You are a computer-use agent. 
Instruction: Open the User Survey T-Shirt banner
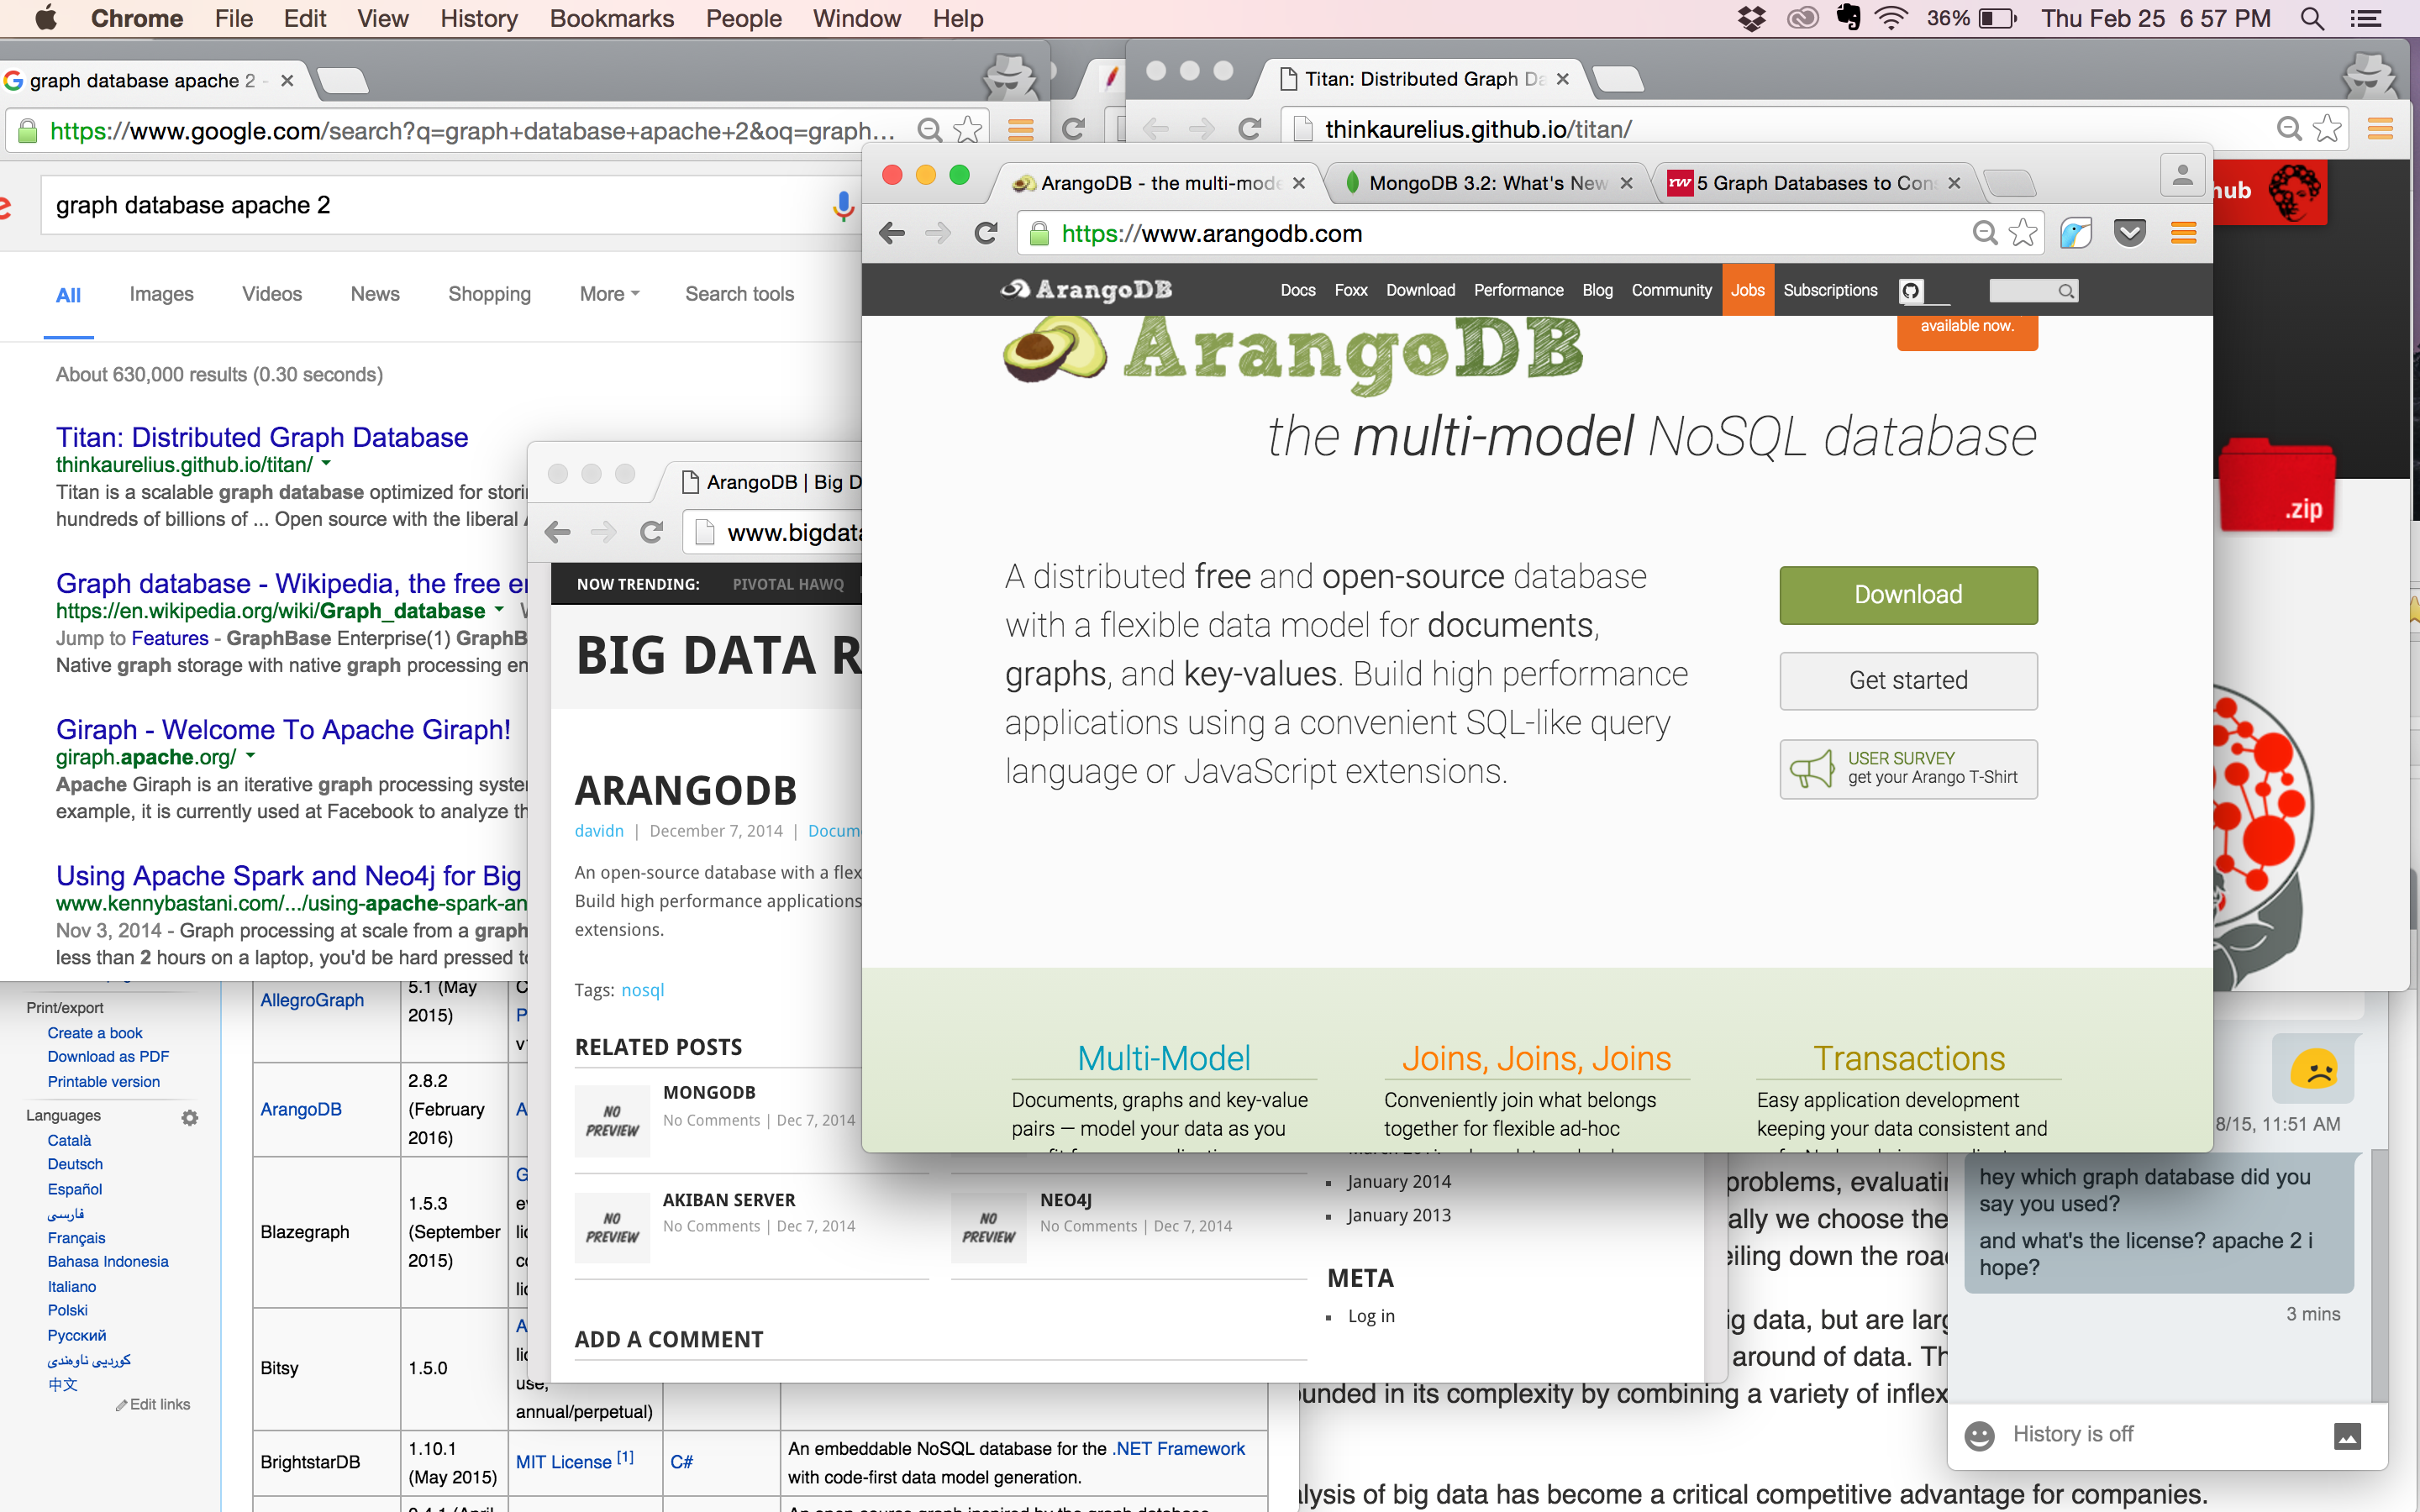(x=1908, y=769)
